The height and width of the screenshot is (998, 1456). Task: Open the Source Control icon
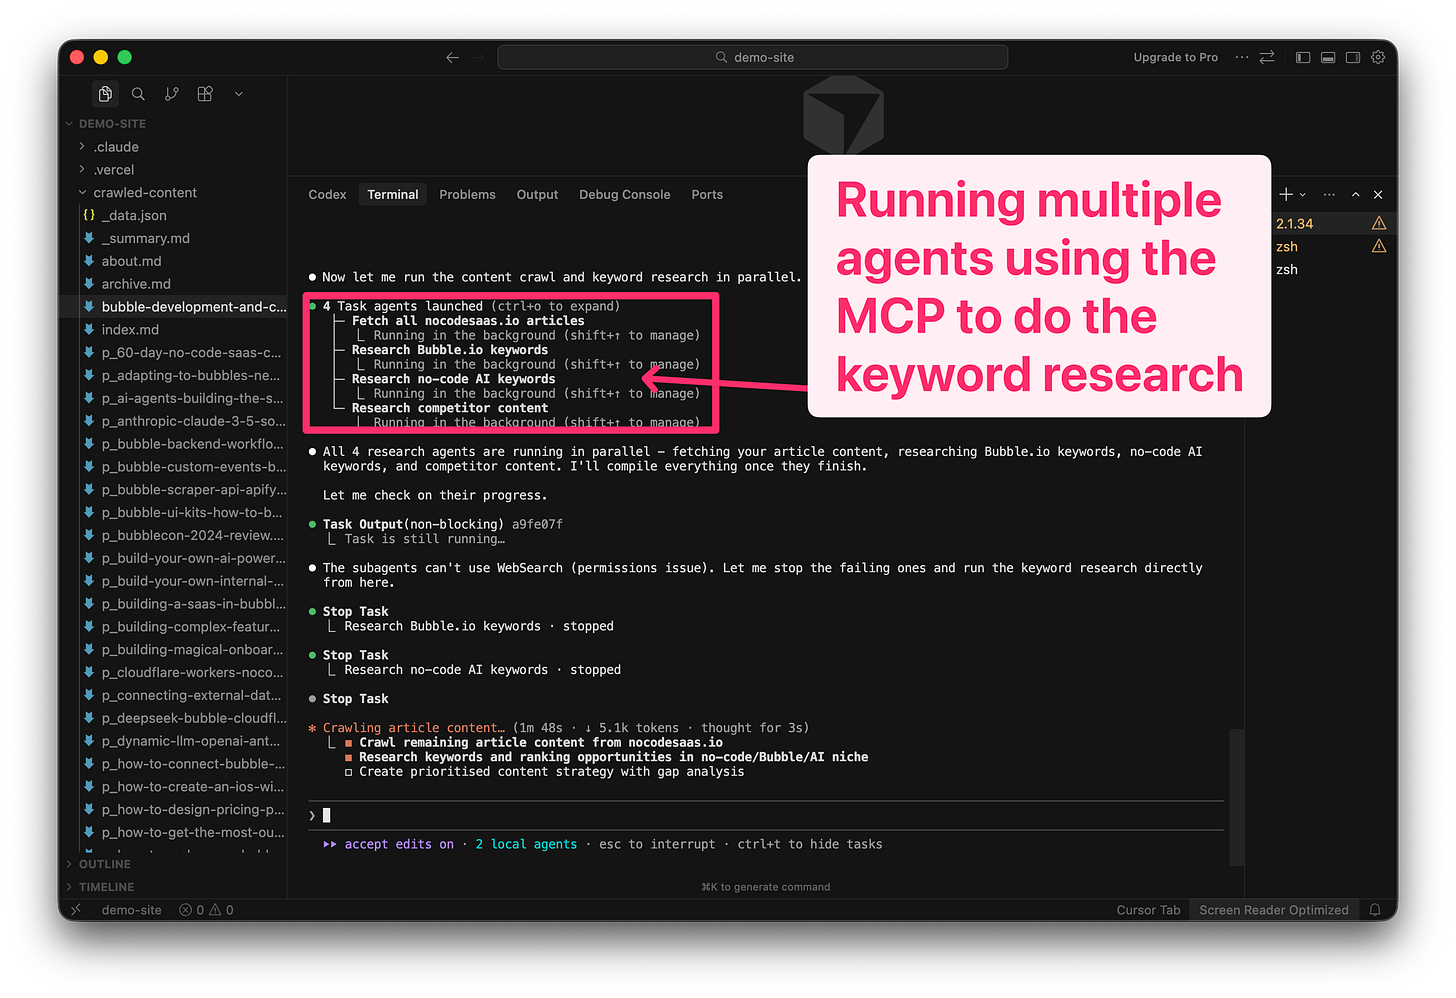172,94
